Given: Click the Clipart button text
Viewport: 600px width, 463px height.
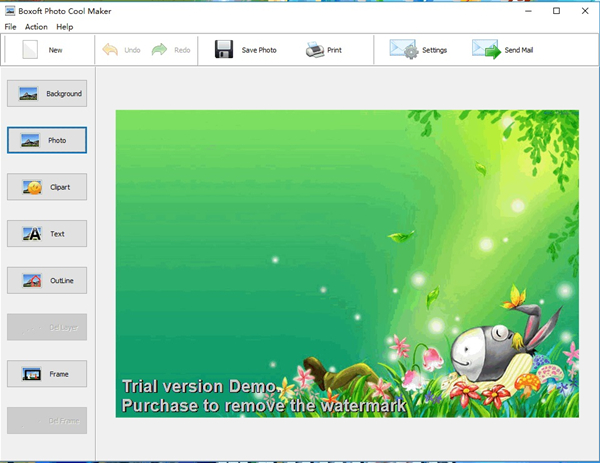Looking at the screenshot, I should click(x=60, y=187).
